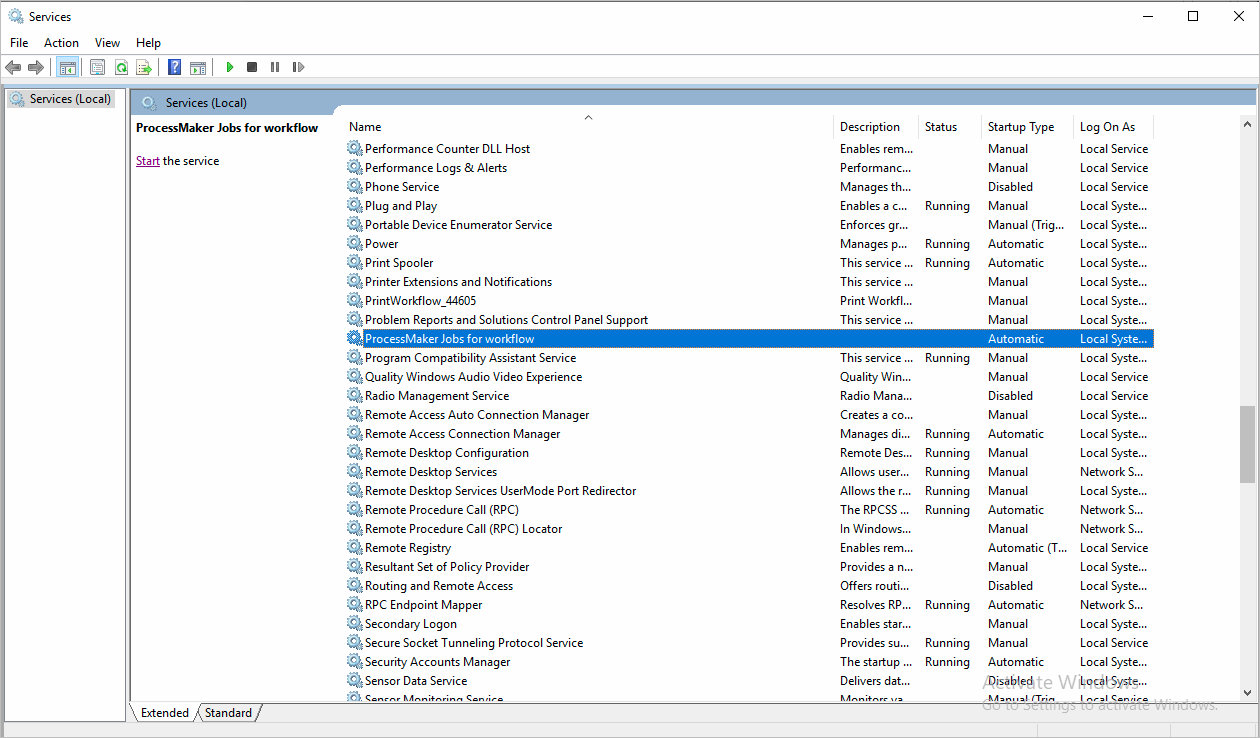Image resolution: width=1260 pixels, height=738 pixels.
Task: Click the Refresh toolbar icon
Action: pyautogui.click(x=121, y=67)
